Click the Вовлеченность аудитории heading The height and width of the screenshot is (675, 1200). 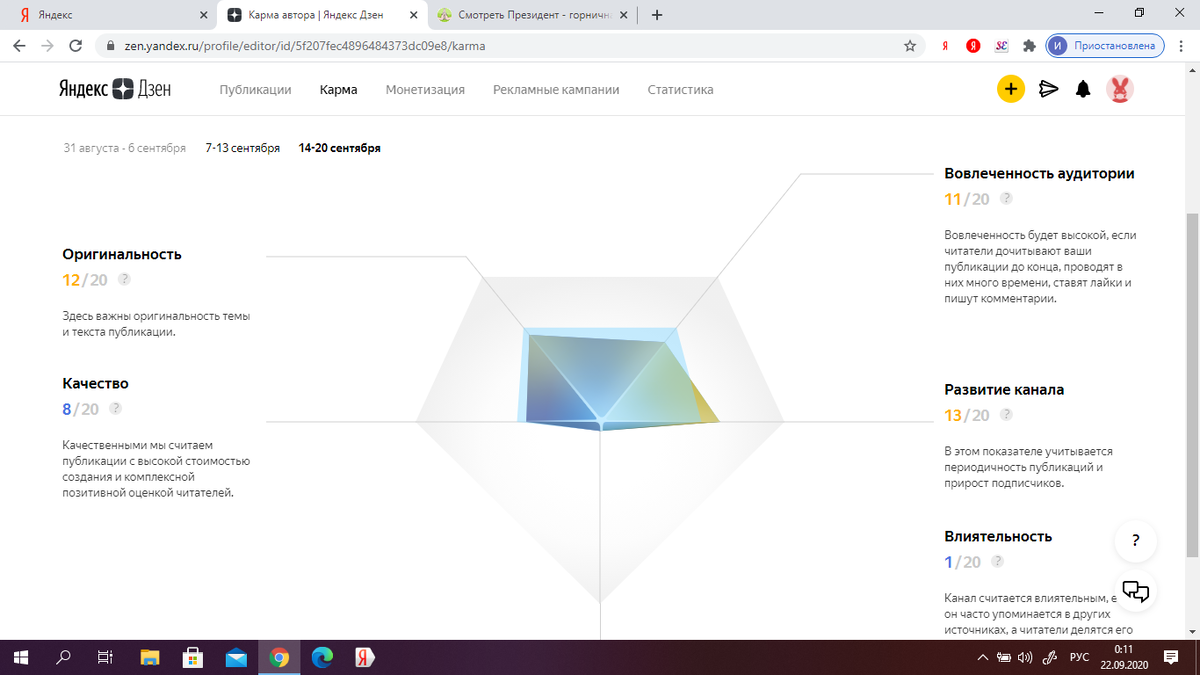click(x=1039, y=173)
